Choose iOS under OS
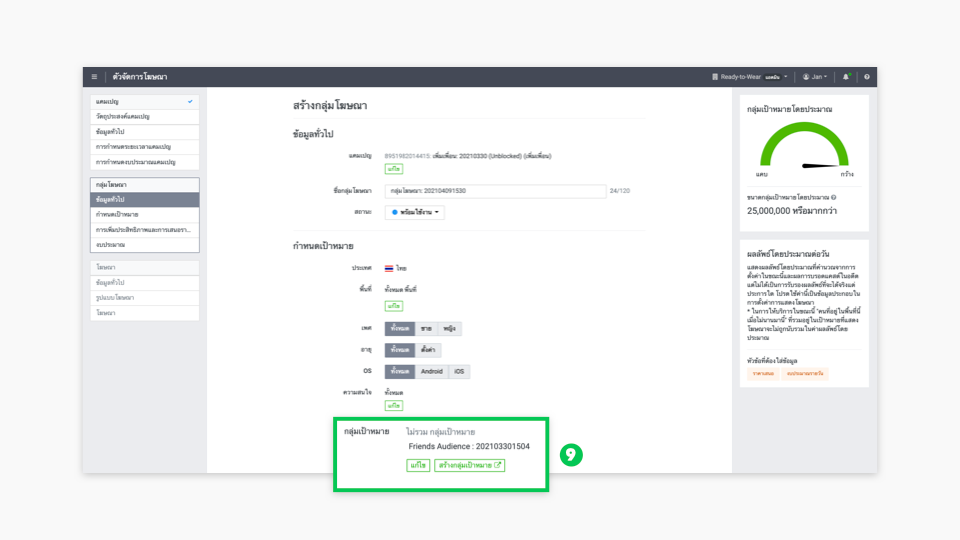The height and width of the screenshot is (540, 960). click(458, 371)
